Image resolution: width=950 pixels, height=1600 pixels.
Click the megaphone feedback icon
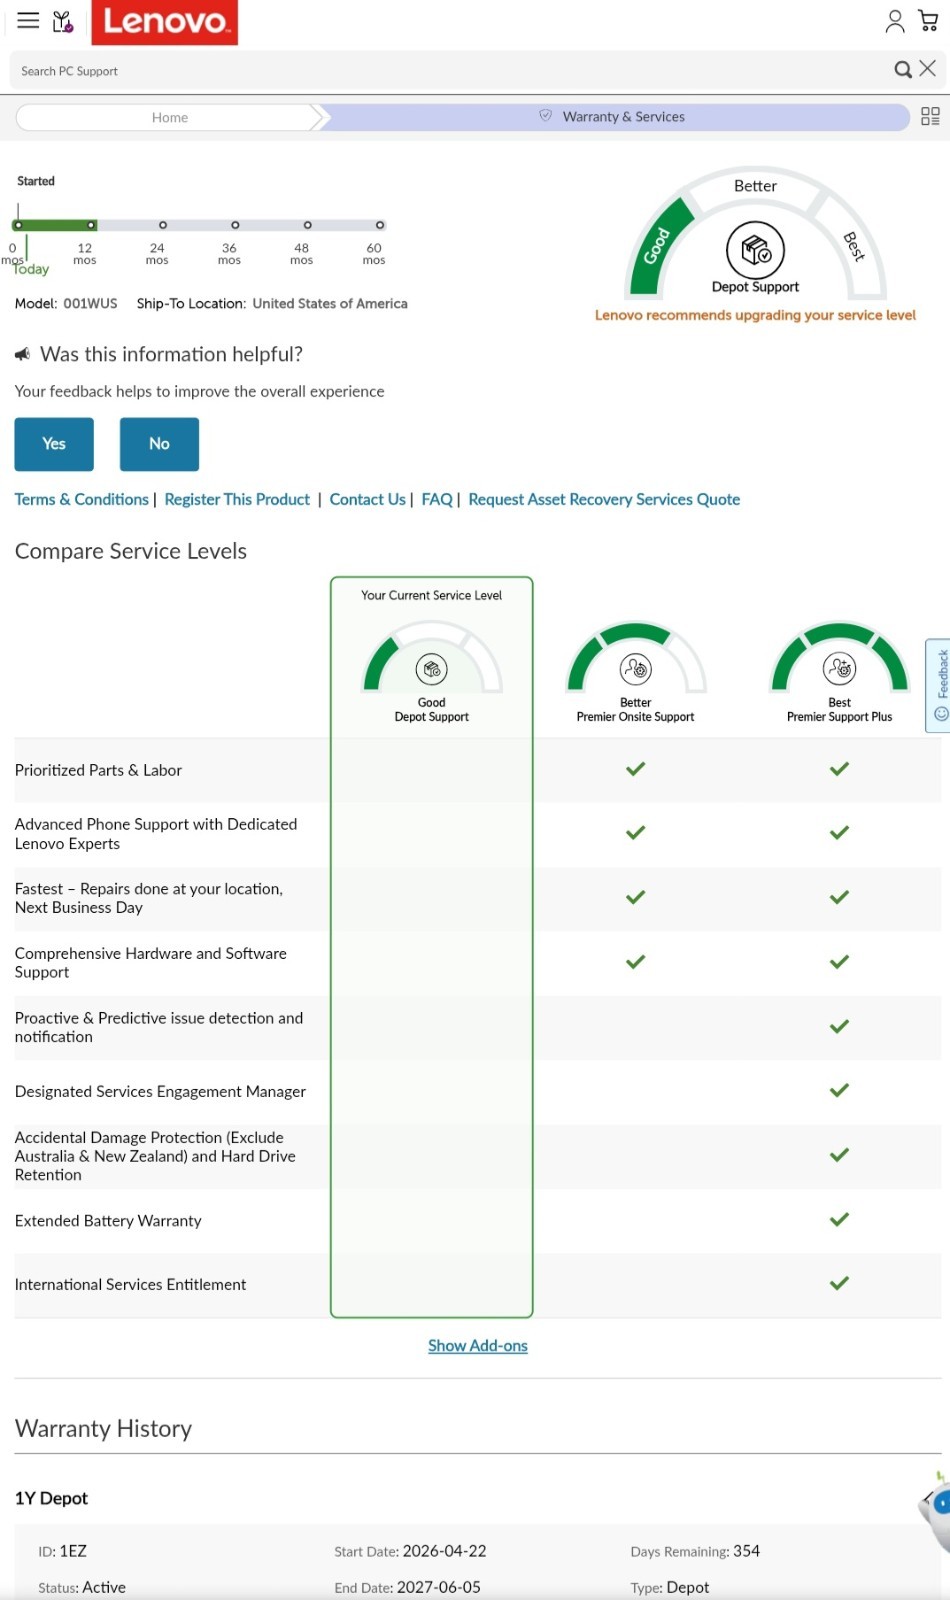tap(23, 355)
